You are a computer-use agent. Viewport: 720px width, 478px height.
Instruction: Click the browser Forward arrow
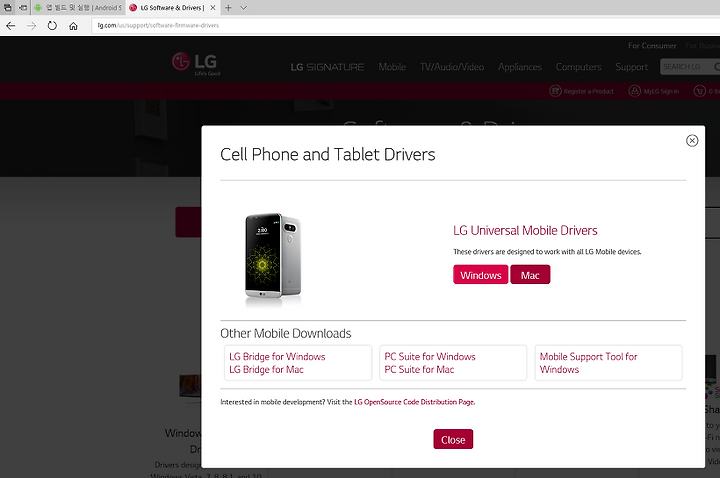pos(31,26)
